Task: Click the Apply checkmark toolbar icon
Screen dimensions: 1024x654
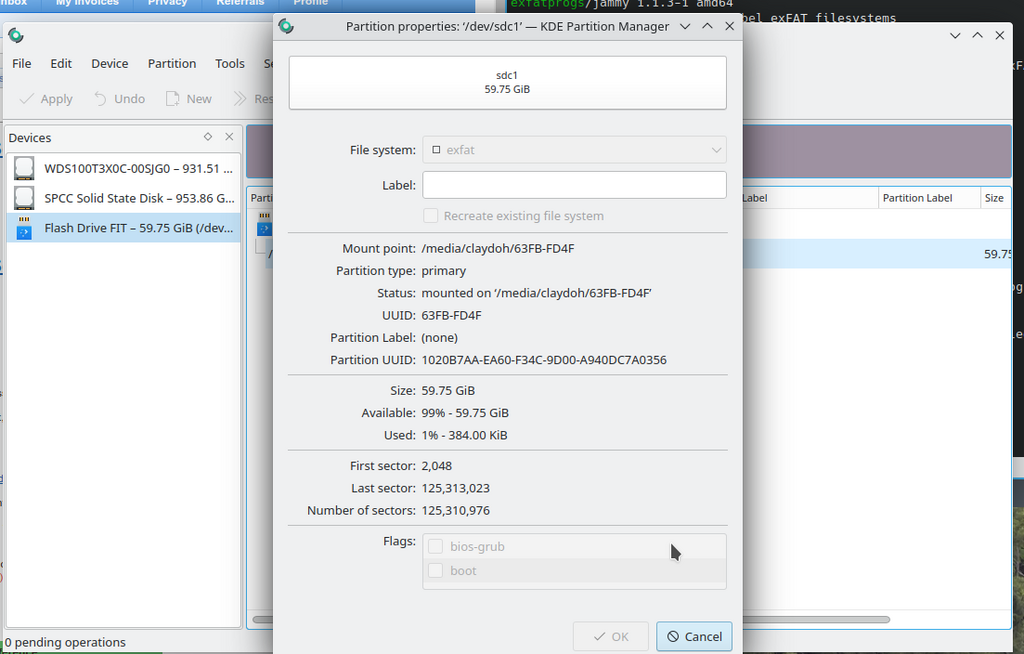Action: pyautogui.click(x=27, y=99)
